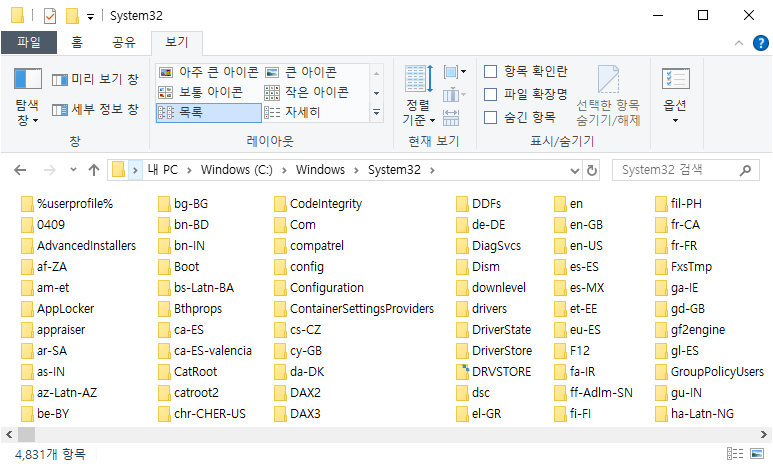Image resolution: width=773 pixels, height=467 pixels.
Task: Open the address bar history dropdown
Action: [x=575, y=171]
